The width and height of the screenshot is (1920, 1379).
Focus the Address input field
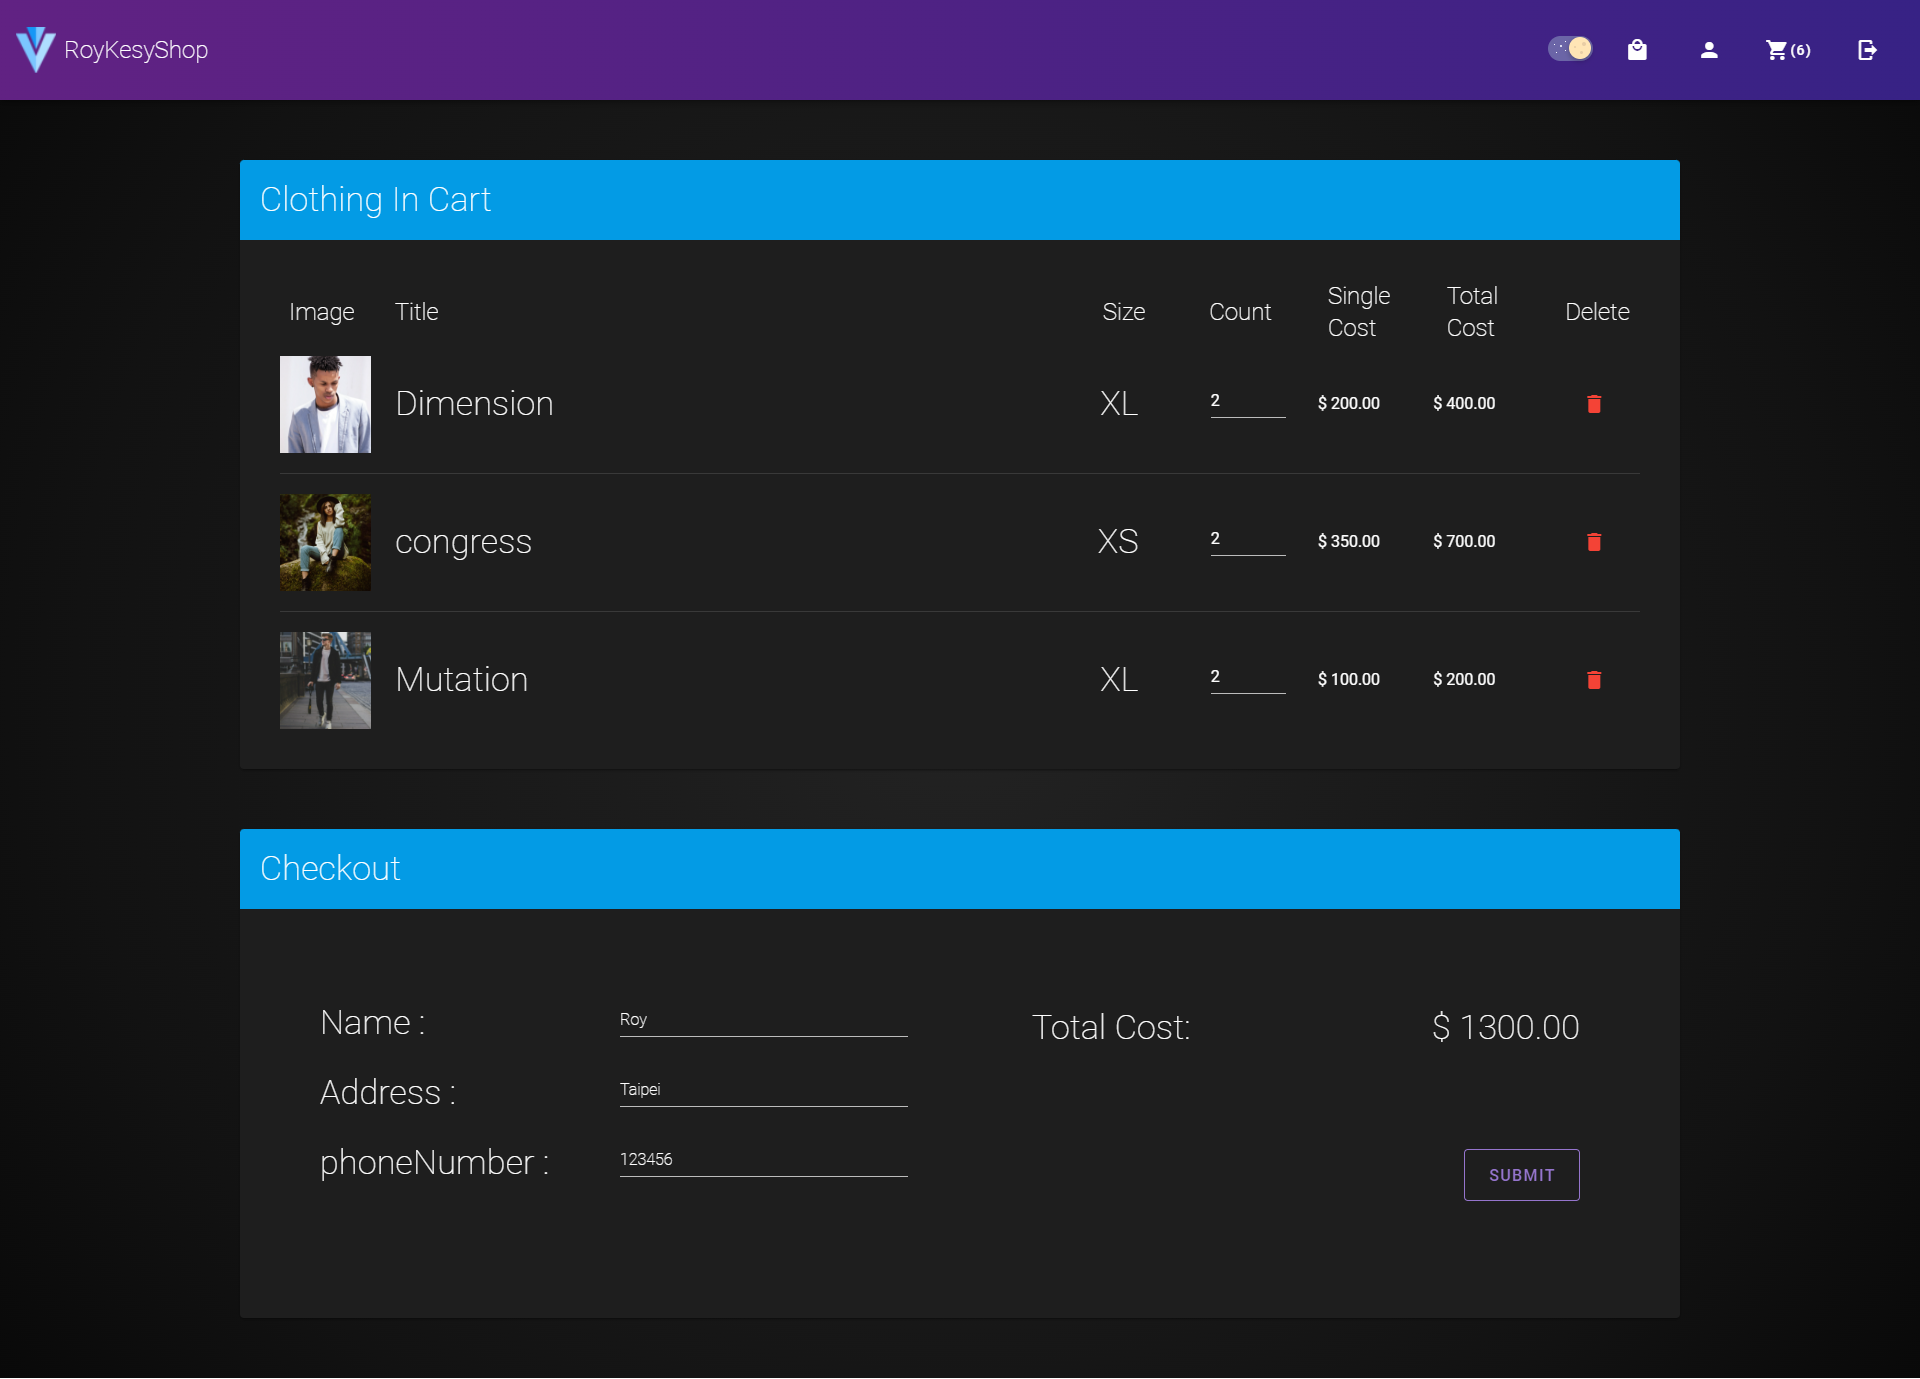(x=763, y=1090)
